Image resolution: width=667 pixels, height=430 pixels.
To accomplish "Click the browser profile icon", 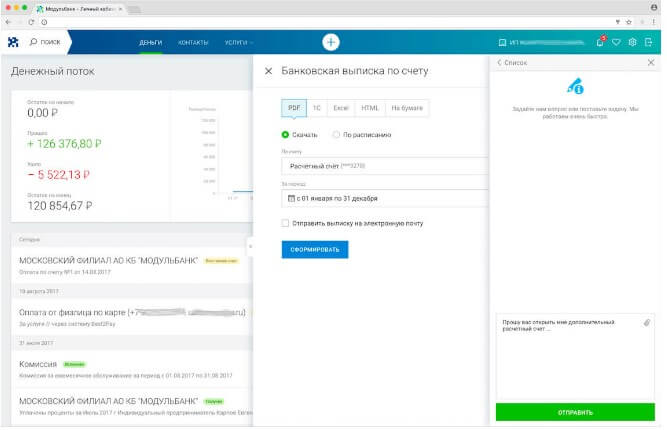I will (654, 7).
